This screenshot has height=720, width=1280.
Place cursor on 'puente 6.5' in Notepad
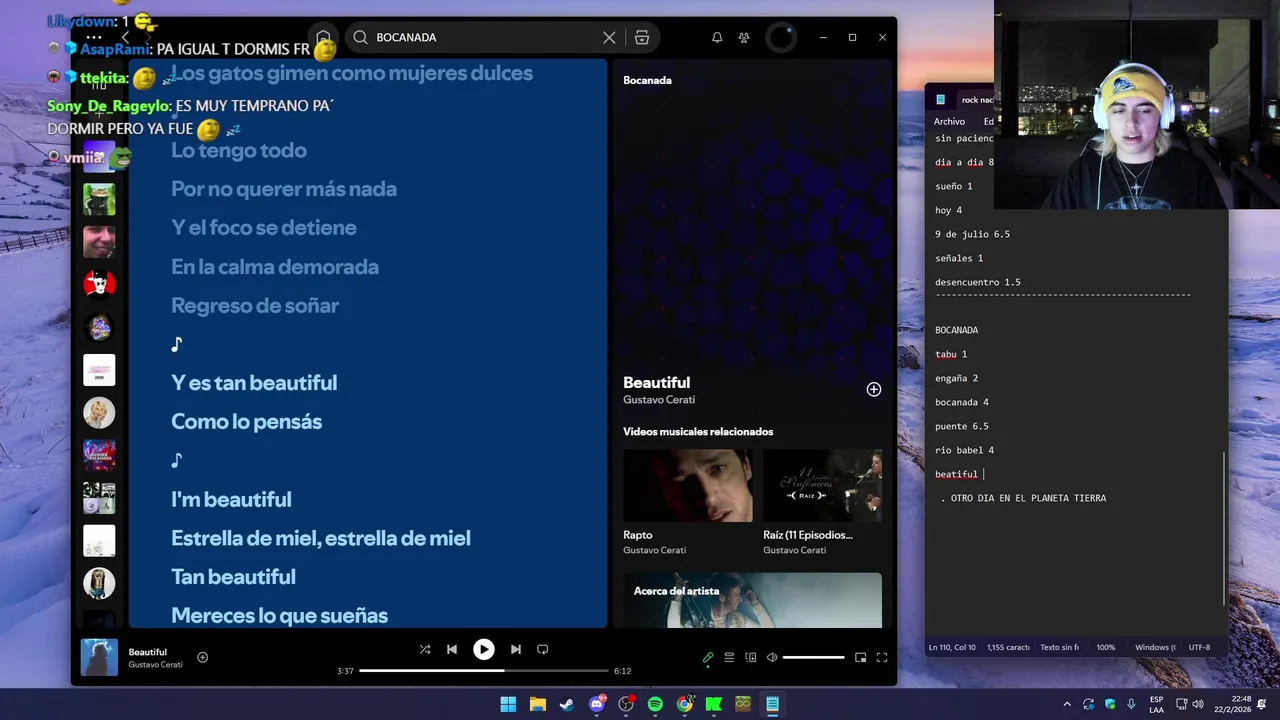[x=961, y=426]
